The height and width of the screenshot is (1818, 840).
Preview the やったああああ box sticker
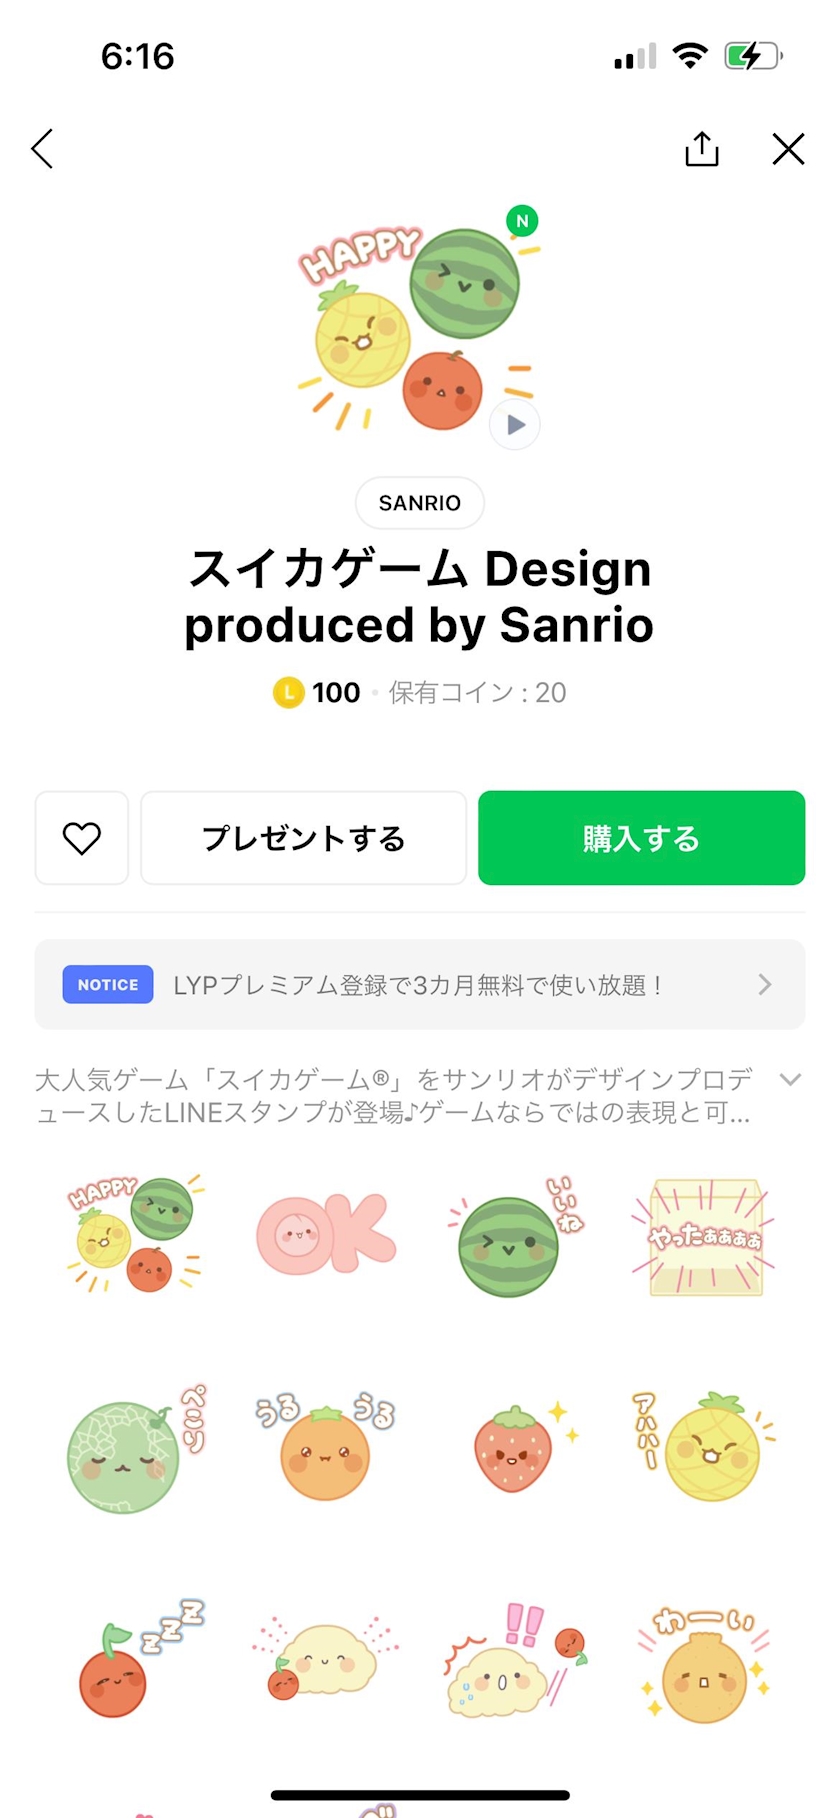point(704,1237)
